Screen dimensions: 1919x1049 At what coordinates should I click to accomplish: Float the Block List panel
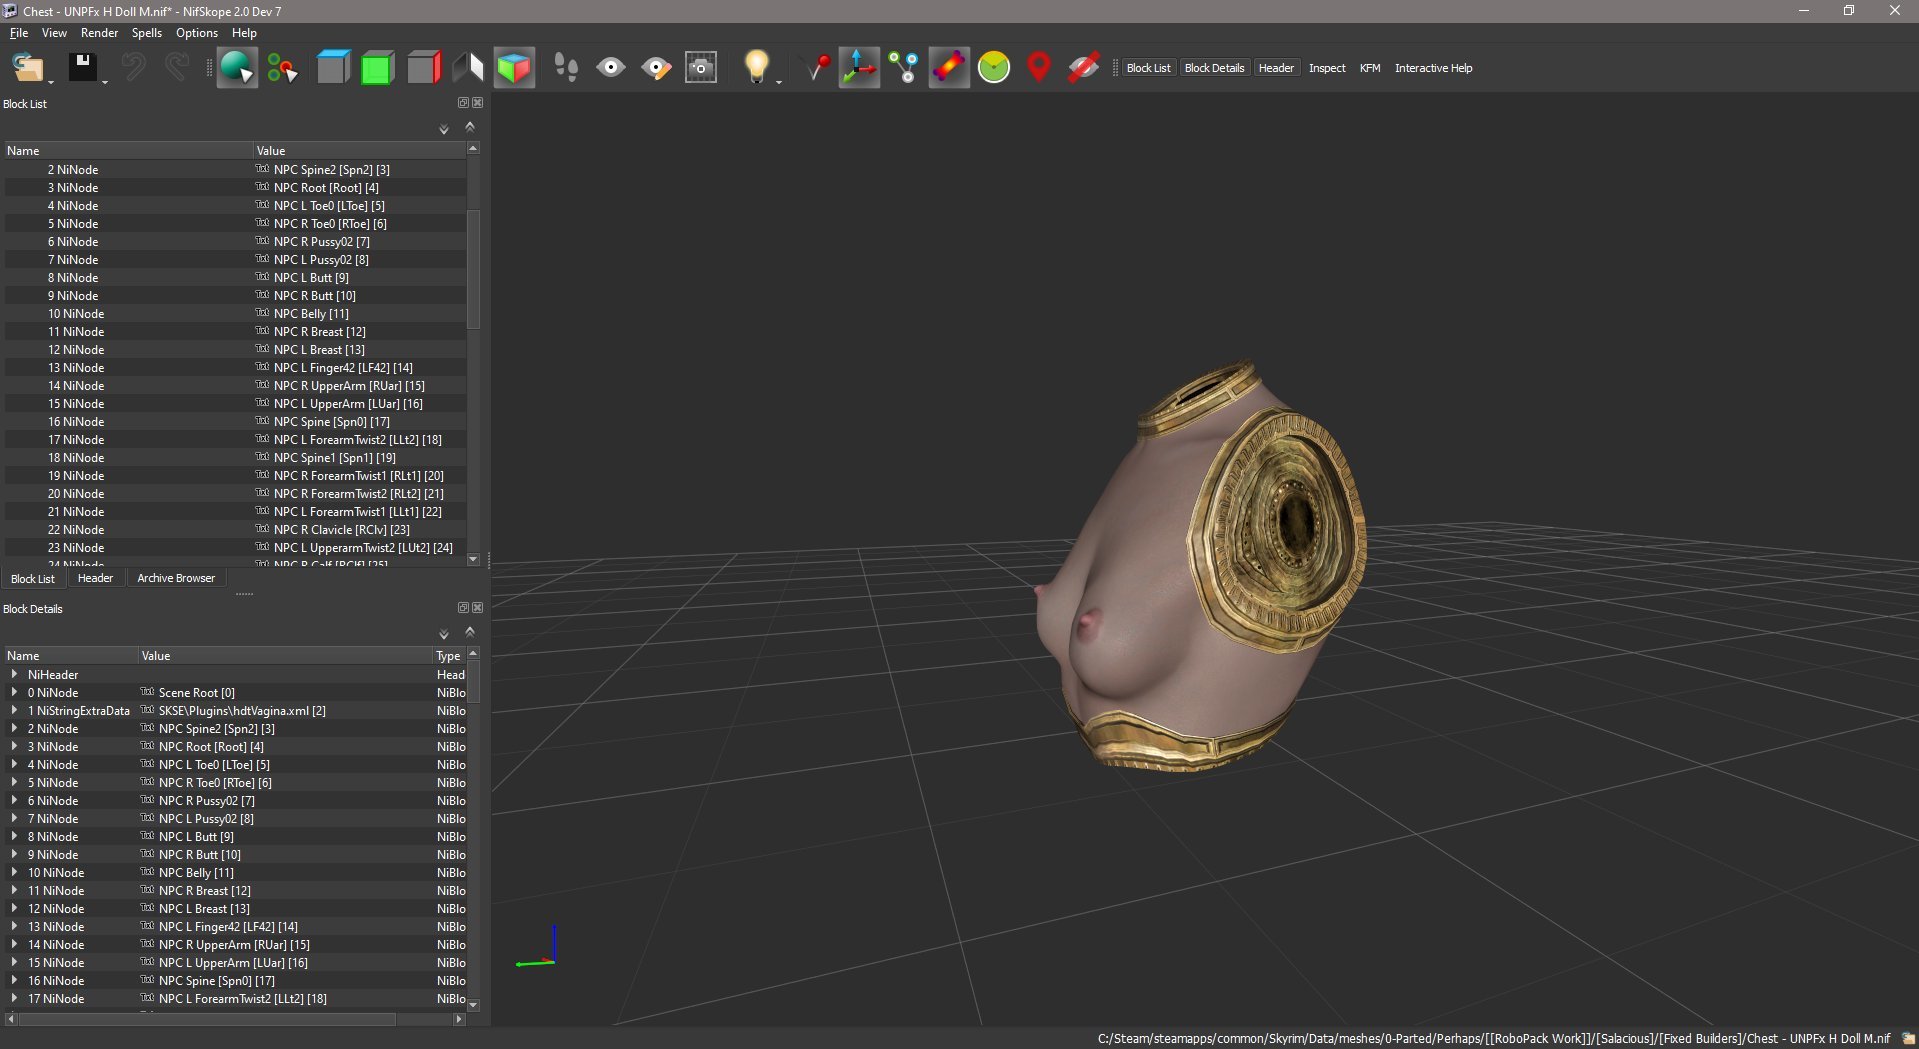(463, 103)
